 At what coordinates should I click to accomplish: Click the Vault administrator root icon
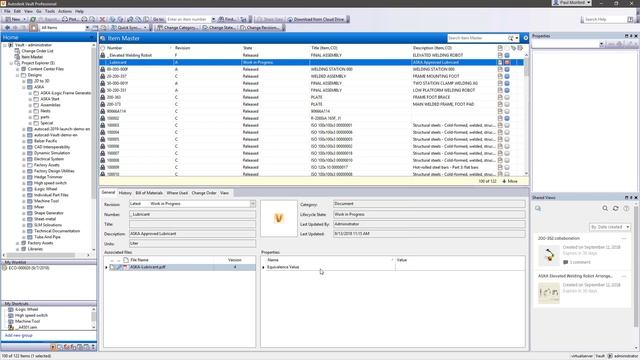[x=11, y=45]
